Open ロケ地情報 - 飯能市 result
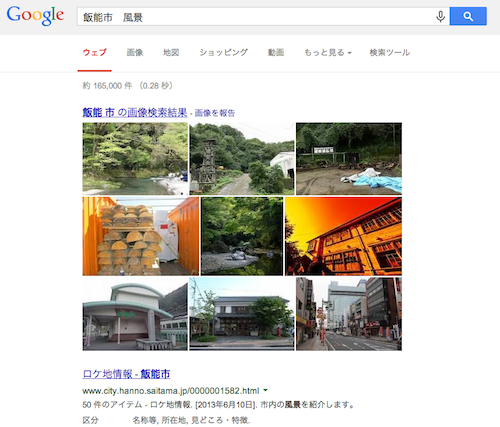Screen dimensions: 500x427 click(126, 374)
